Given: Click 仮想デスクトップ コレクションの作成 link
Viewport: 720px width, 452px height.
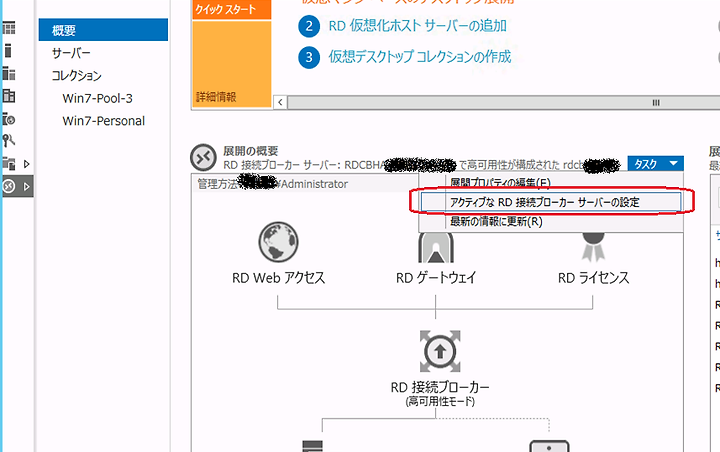Looking at the screenshot, I should click(420, 57).
